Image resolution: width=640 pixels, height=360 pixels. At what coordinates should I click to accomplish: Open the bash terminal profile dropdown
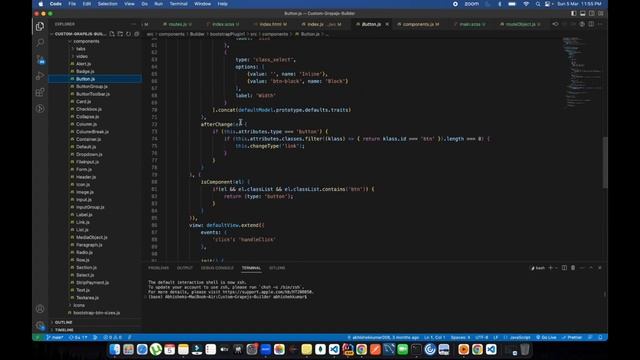[556, 268]
